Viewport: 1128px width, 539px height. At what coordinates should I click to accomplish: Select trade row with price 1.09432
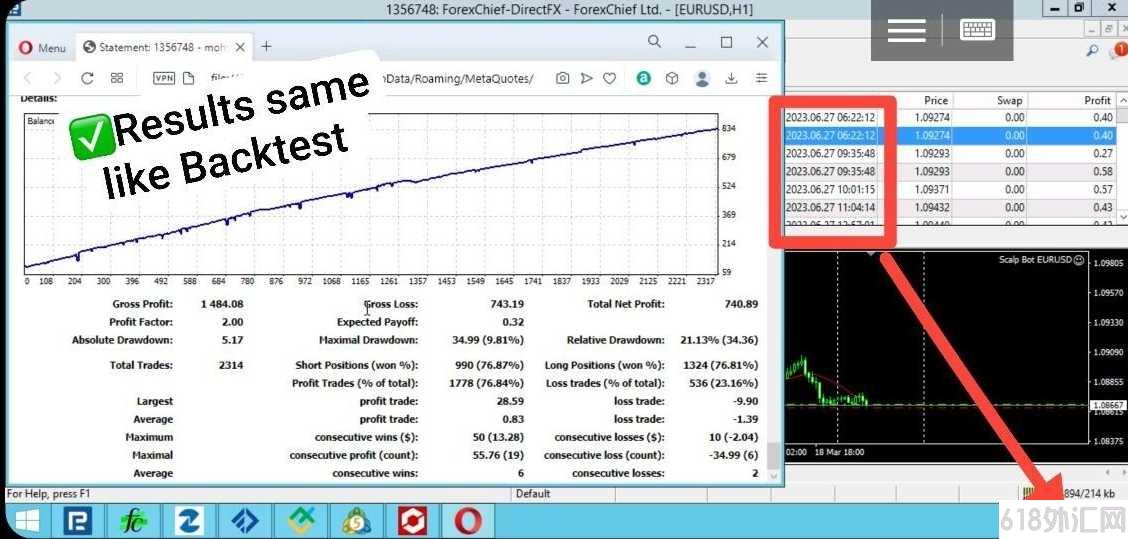click(x=948, y=207)
